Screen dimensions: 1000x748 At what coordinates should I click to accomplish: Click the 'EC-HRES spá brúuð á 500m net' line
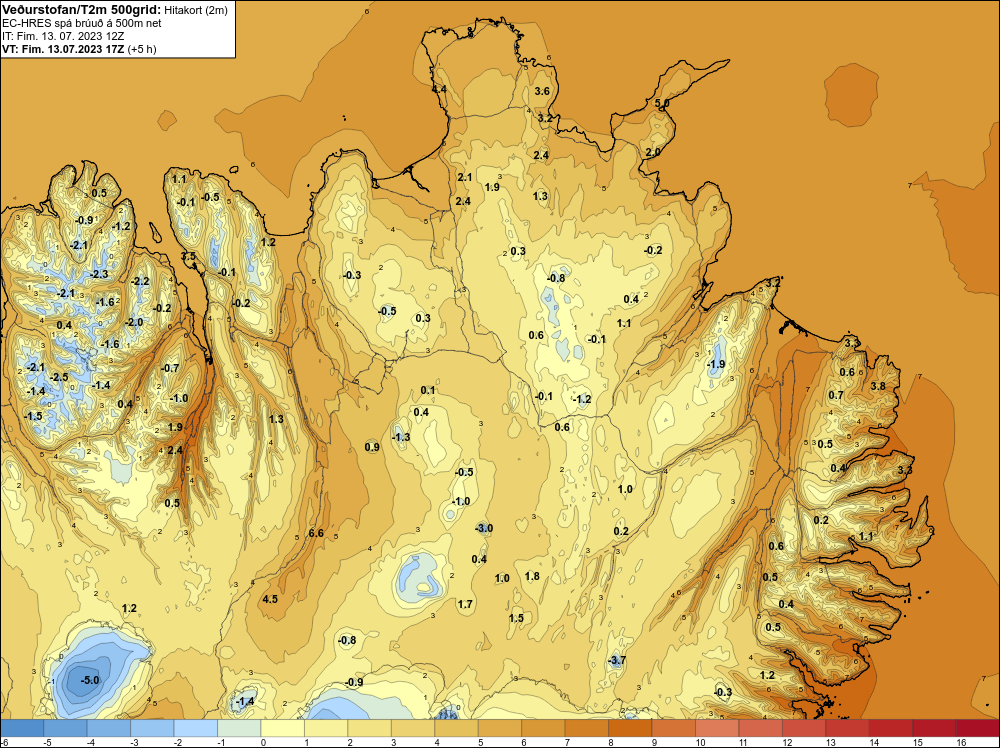[x=82, y=23]
